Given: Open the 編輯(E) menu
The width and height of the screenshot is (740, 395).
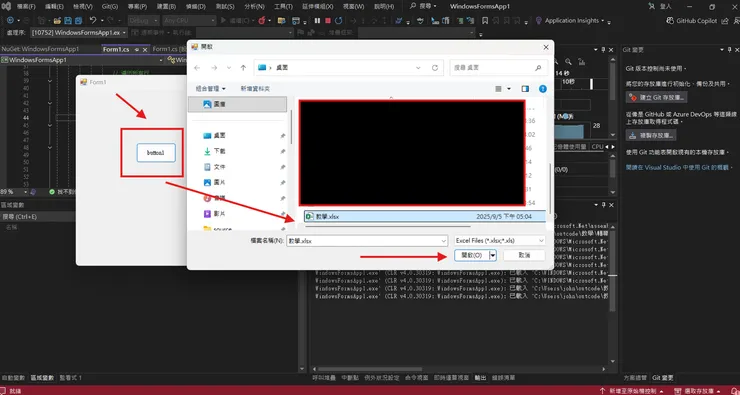Looking at the screenshot, I should [x=54, y=7].
